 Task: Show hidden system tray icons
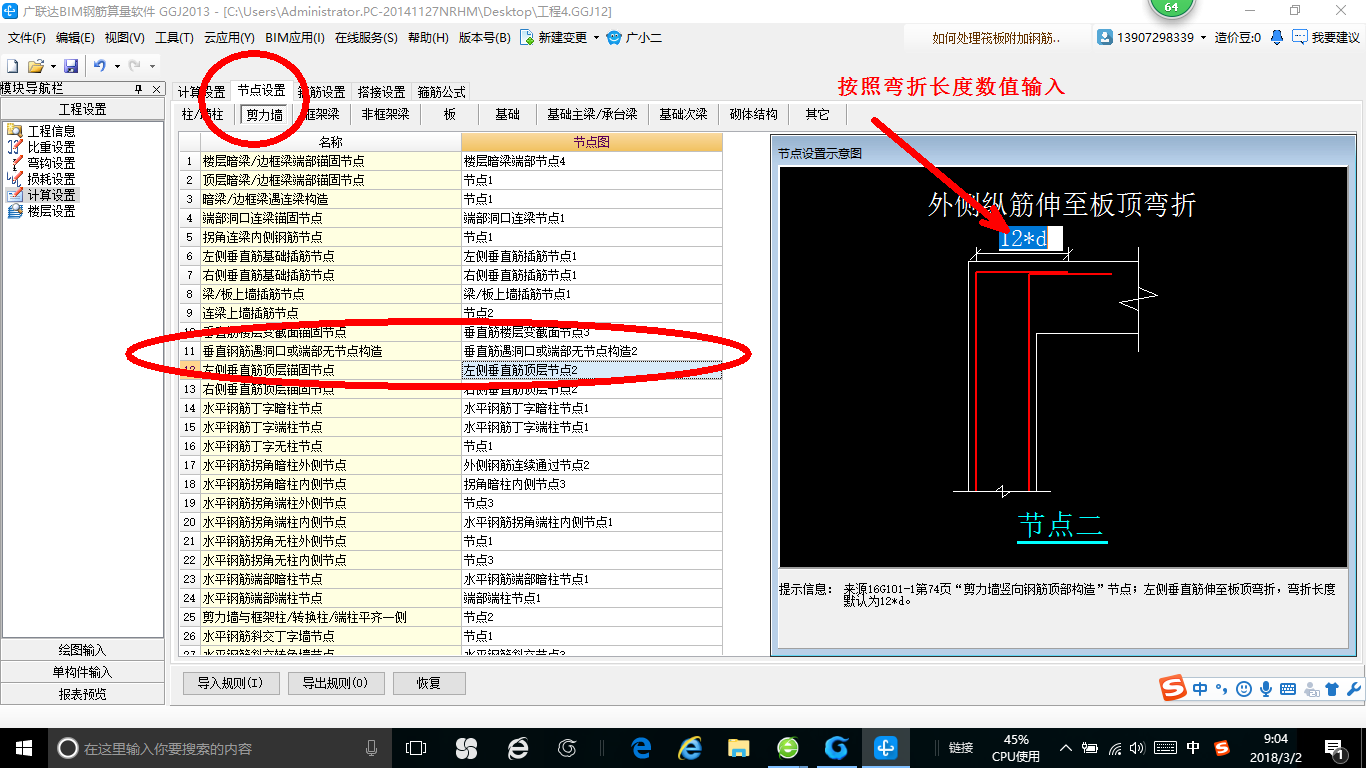[x=1066, y=748]
